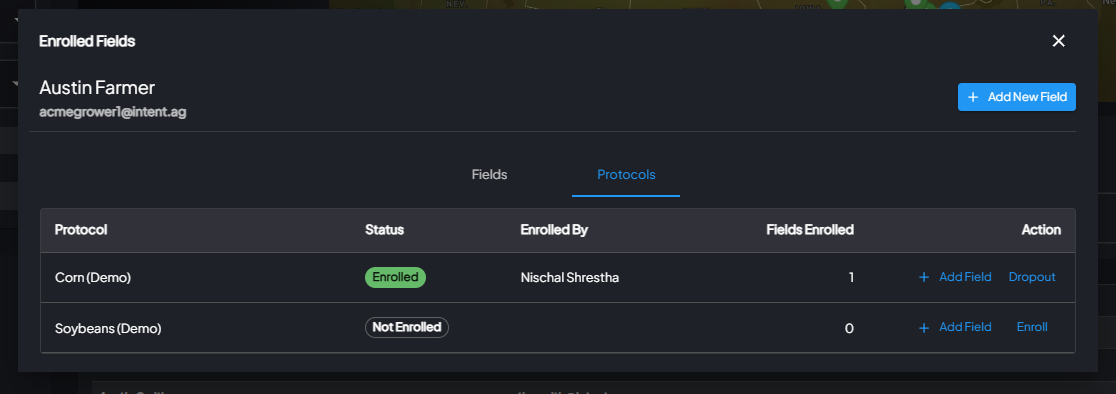Viewport: 1116px width, 394px height.
Task: Click the Nischal Shrestha enrolled-by name
Action: (569, 277)
